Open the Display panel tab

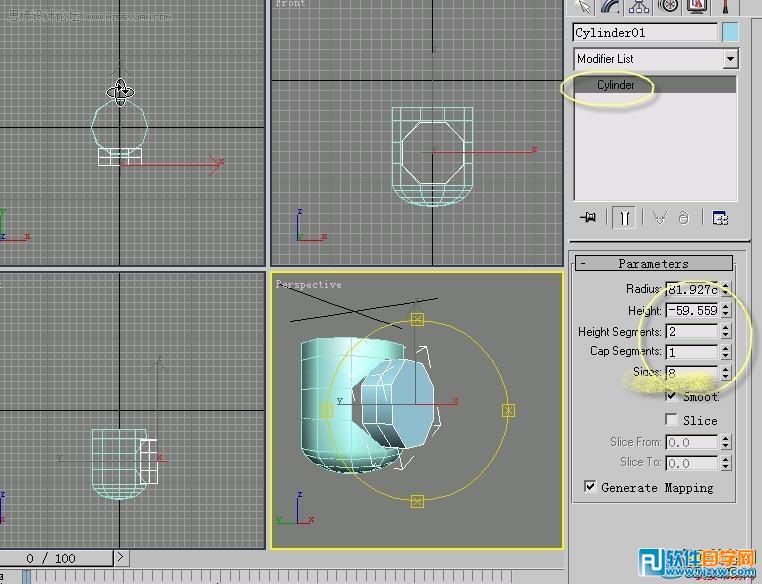pos(696,6)
